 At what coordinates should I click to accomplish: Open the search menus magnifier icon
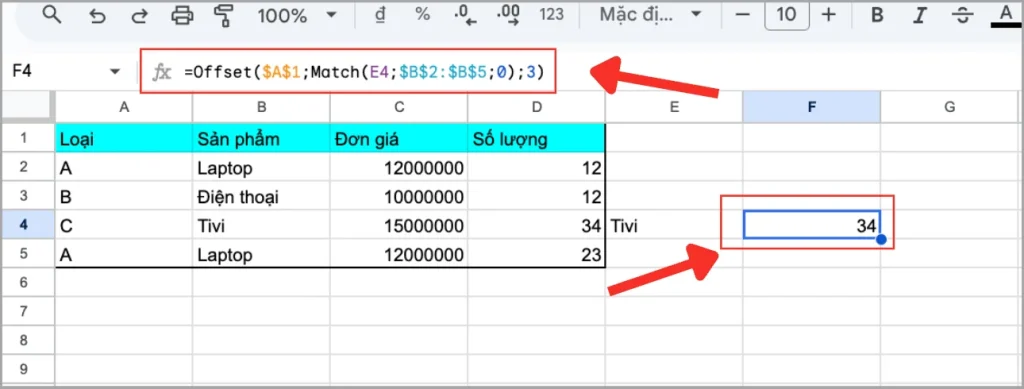click(x=52, y=15)
